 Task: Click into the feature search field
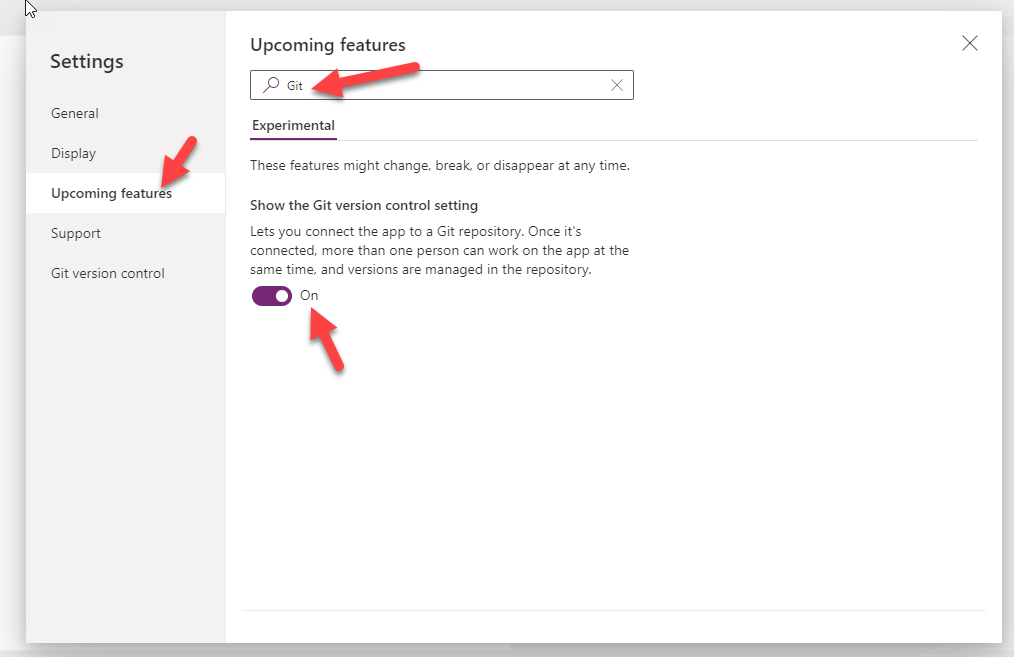coord(442,85)
